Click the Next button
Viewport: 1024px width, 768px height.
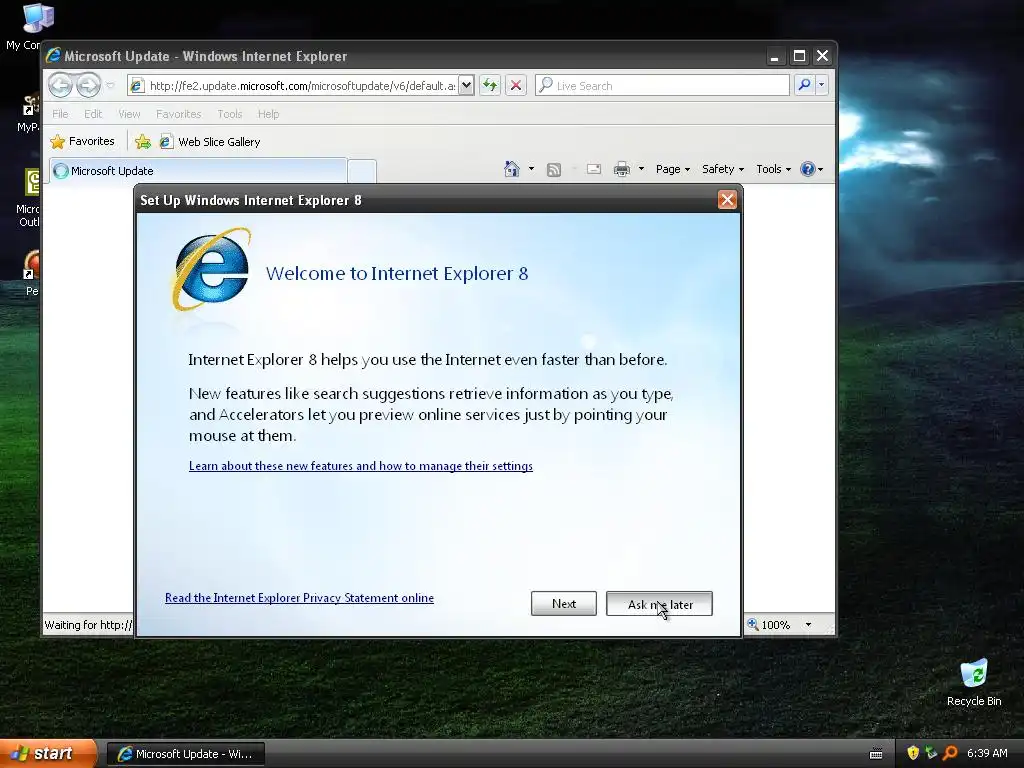pos(564,603)
